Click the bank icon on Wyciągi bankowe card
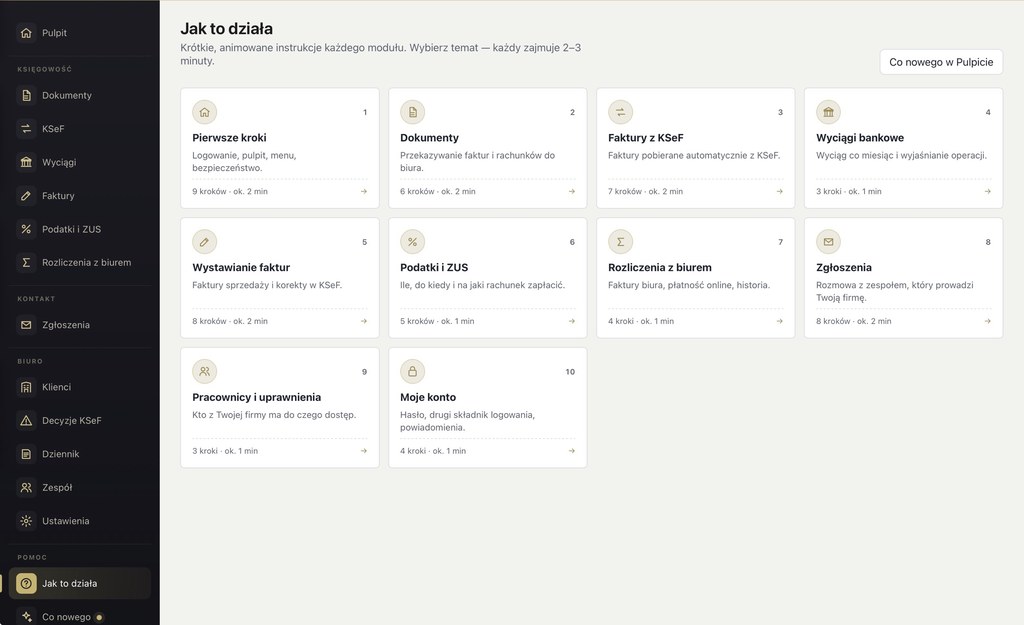 [828, 112]
